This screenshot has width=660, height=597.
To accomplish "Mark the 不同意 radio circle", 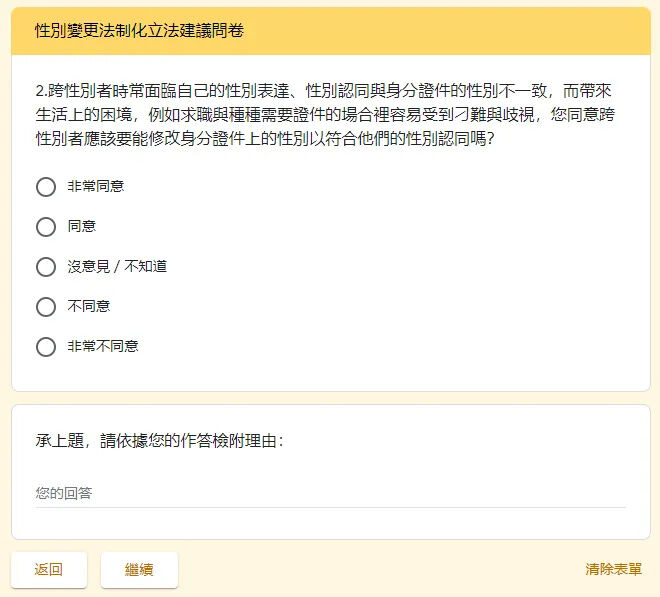I will click(46, 307).
